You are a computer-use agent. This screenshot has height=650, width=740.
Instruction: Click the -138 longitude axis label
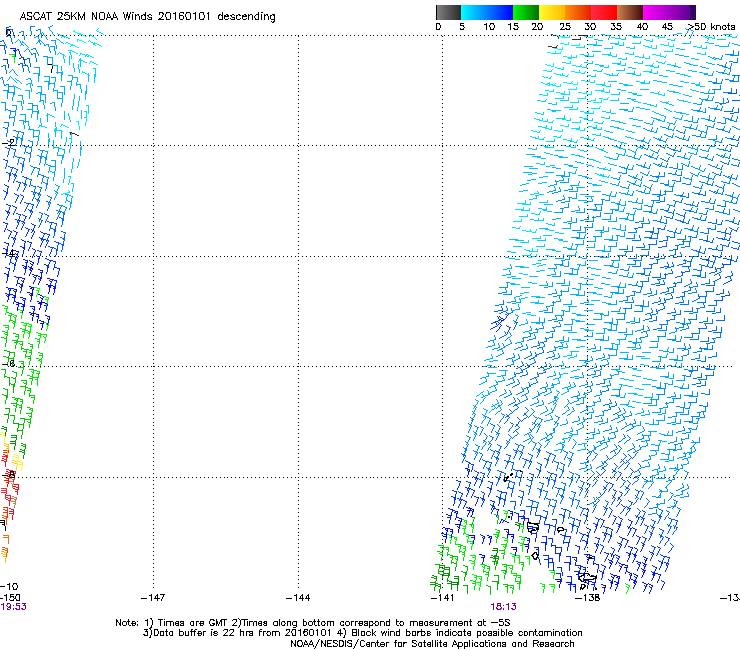(588, 598)
